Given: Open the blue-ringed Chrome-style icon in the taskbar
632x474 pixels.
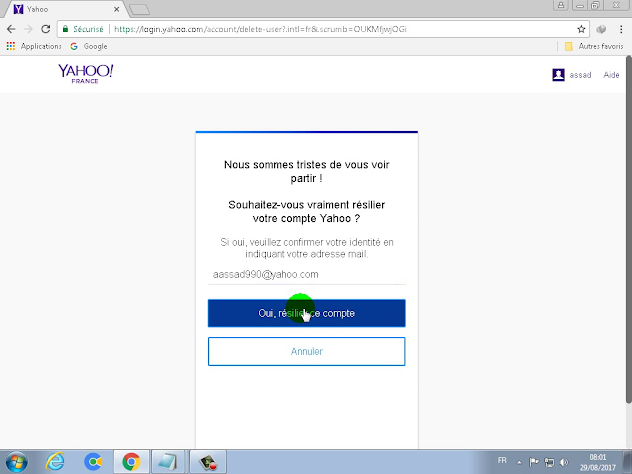Looking at the screenshot, I should coord(93,462).
